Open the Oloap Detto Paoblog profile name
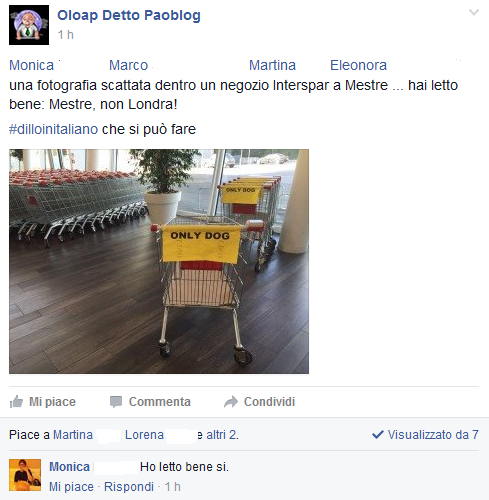This screenshot has height=500, width=489. coord(129,15)
